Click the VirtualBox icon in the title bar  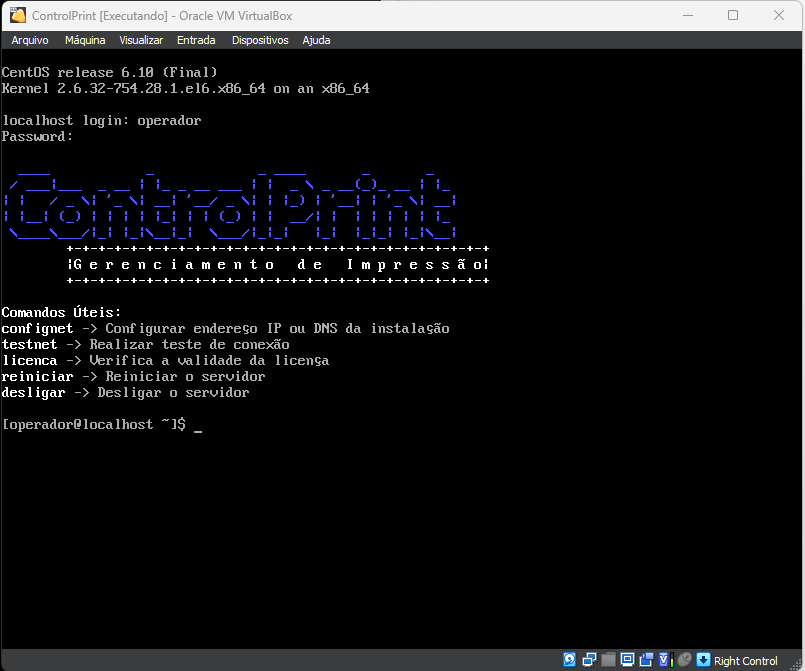[x=18, y=15]
